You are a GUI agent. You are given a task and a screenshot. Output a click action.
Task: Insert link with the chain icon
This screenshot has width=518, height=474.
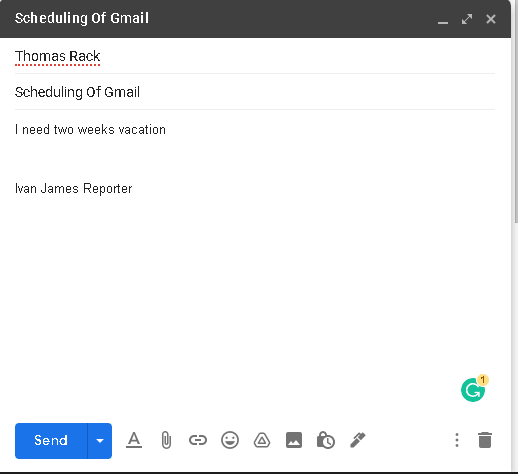coord(198,440)
